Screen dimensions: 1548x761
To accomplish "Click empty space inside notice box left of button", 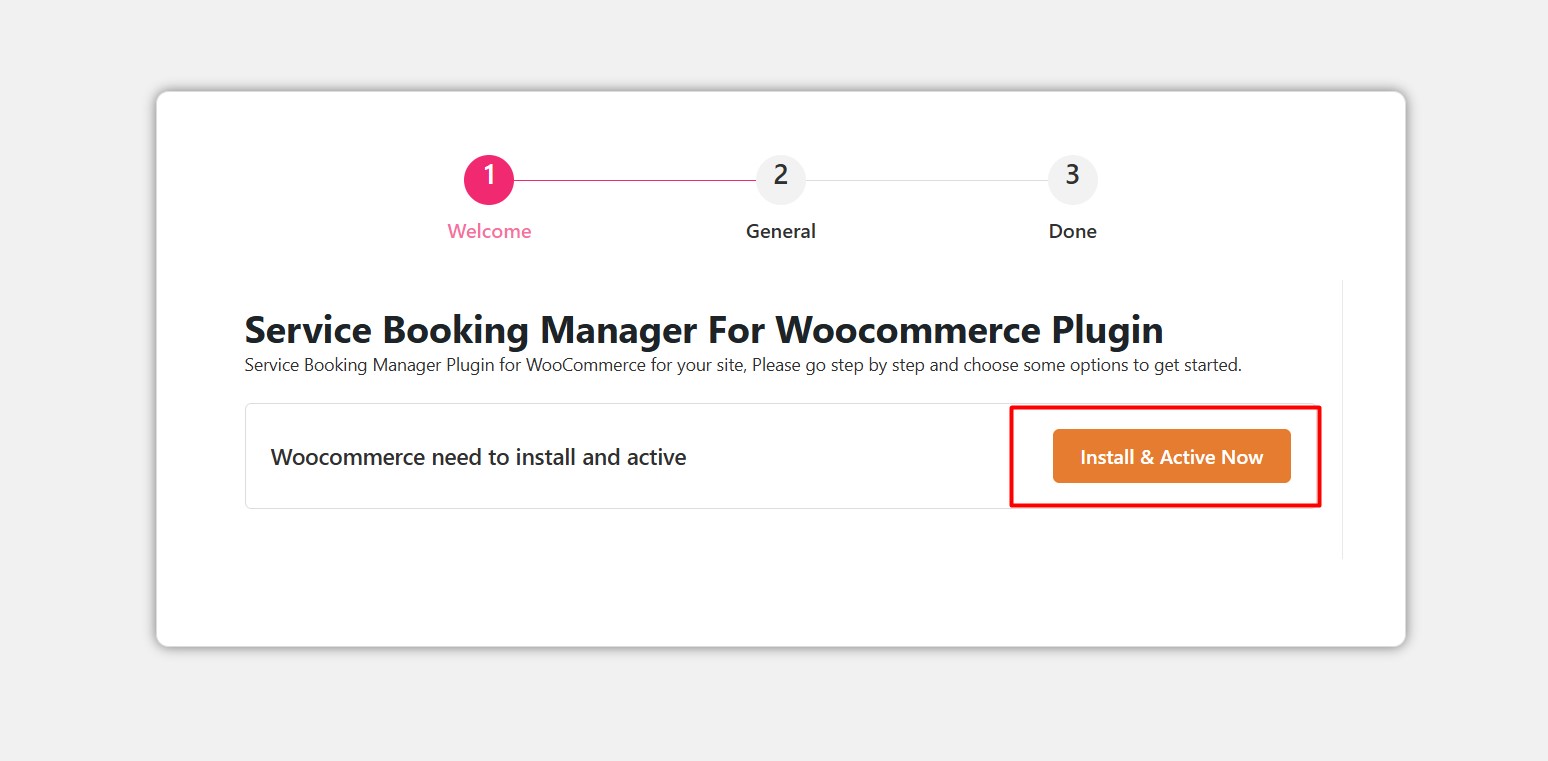I will coord(850,457).
